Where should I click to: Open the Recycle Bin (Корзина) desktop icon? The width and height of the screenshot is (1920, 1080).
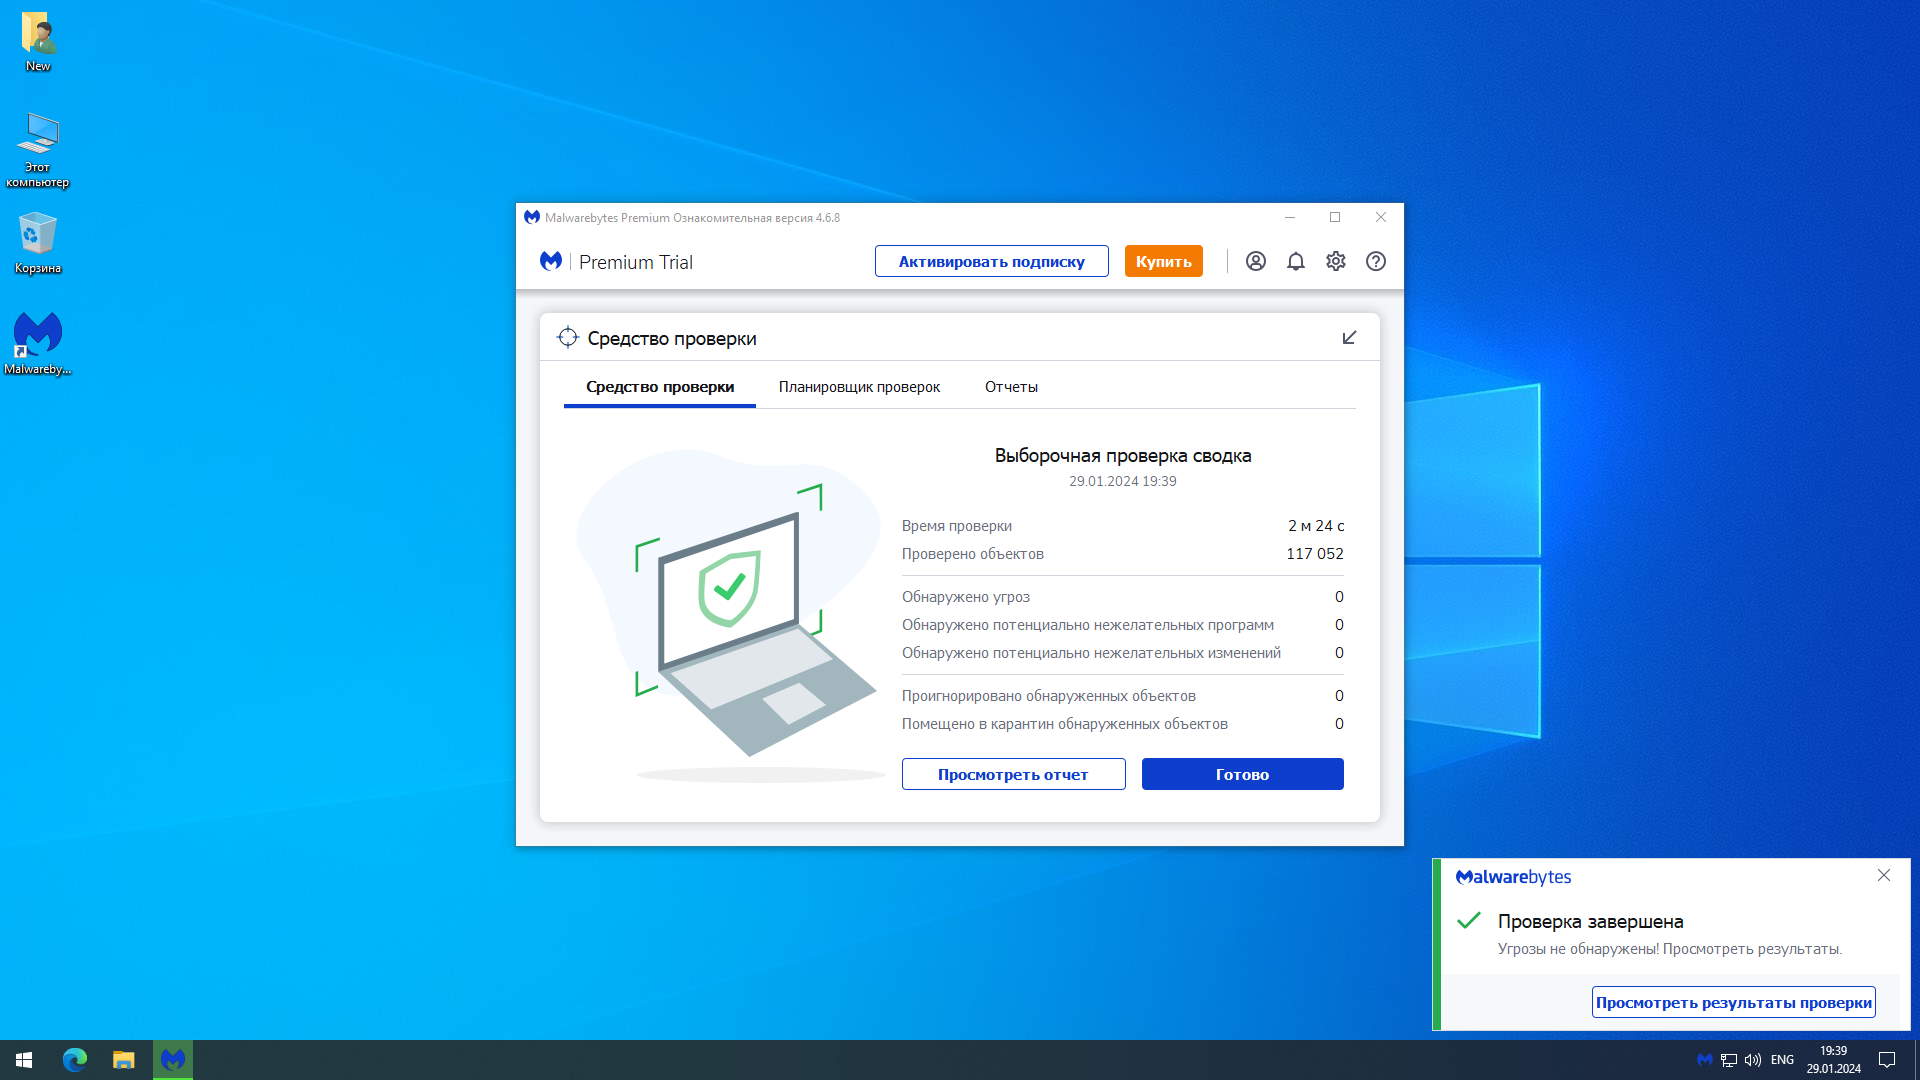tap(38, 242)
